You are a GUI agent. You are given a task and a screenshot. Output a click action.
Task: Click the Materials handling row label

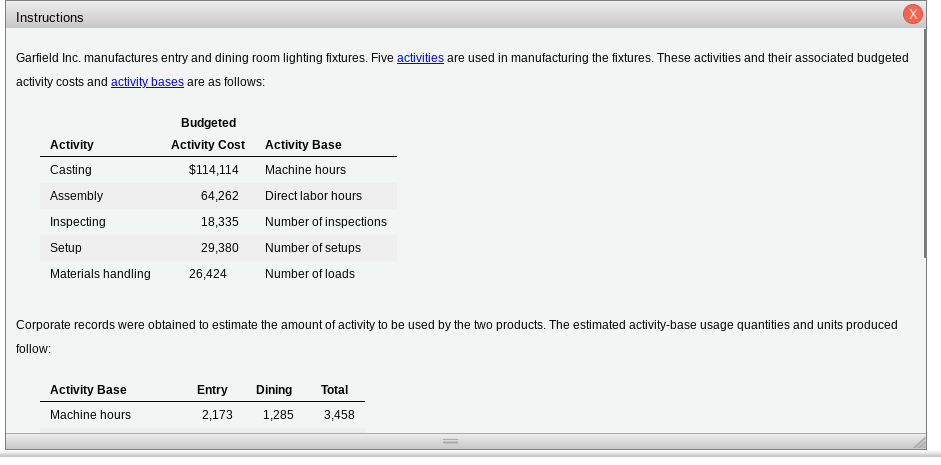tap(100, 274)
